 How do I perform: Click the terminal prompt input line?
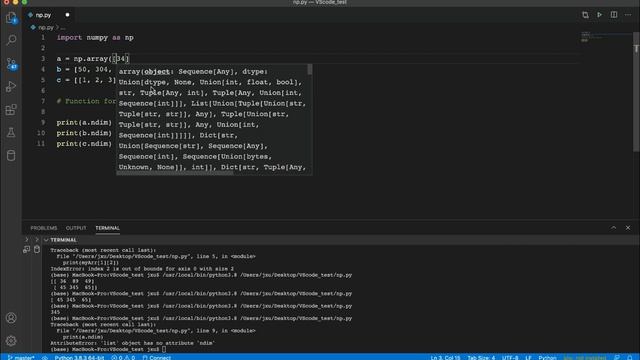tap(108, 349)
